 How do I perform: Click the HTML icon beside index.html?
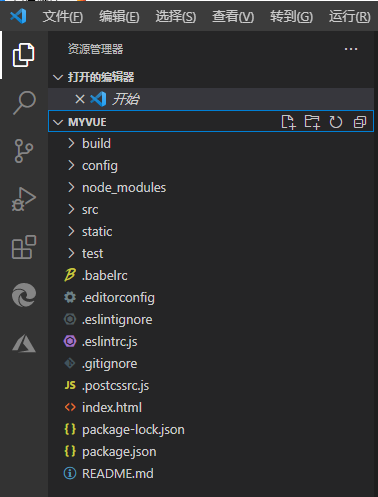pos(70,407)
